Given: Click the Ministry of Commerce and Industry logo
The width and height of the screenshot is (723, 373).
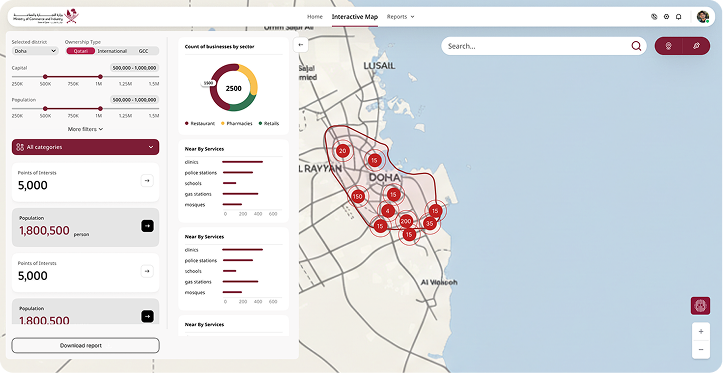Looking at the screenshot, I should click(46, 17).
